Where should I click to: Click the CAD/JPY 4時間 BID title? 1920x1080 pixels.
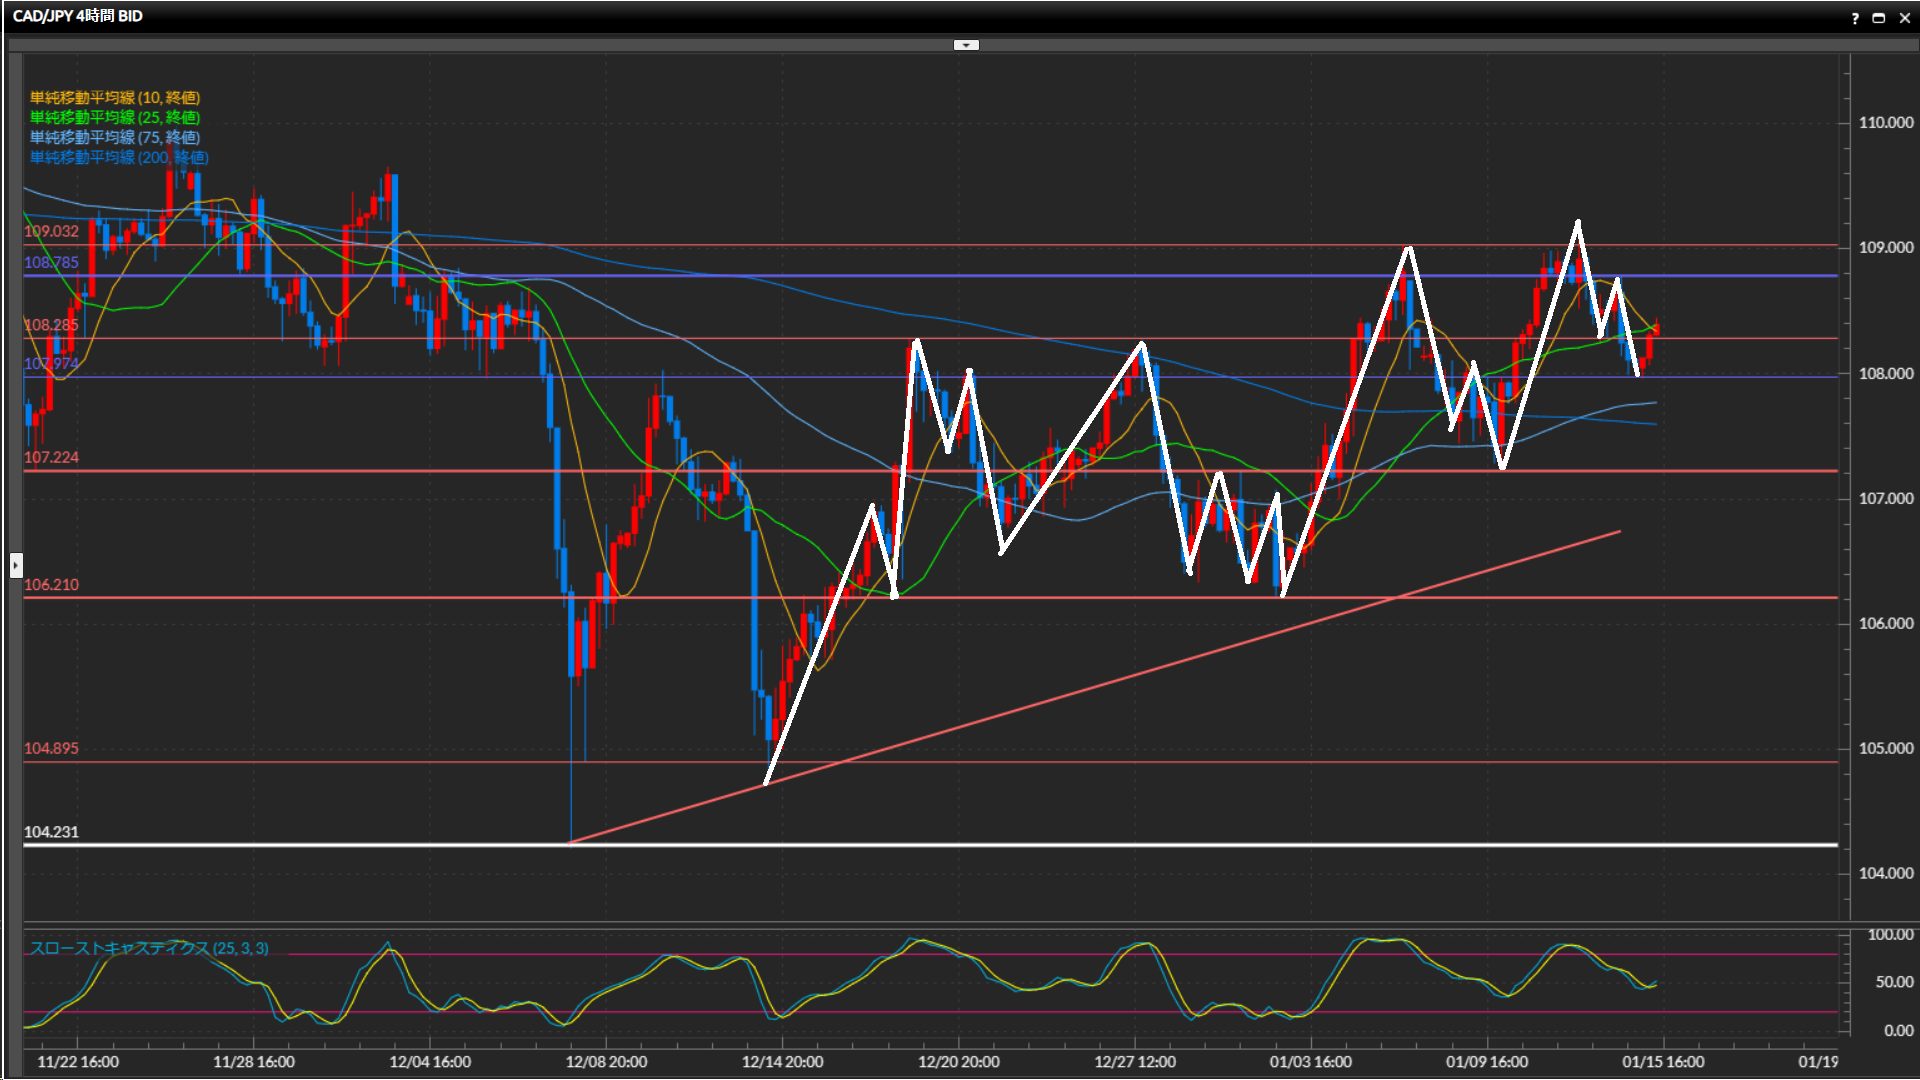78,16
